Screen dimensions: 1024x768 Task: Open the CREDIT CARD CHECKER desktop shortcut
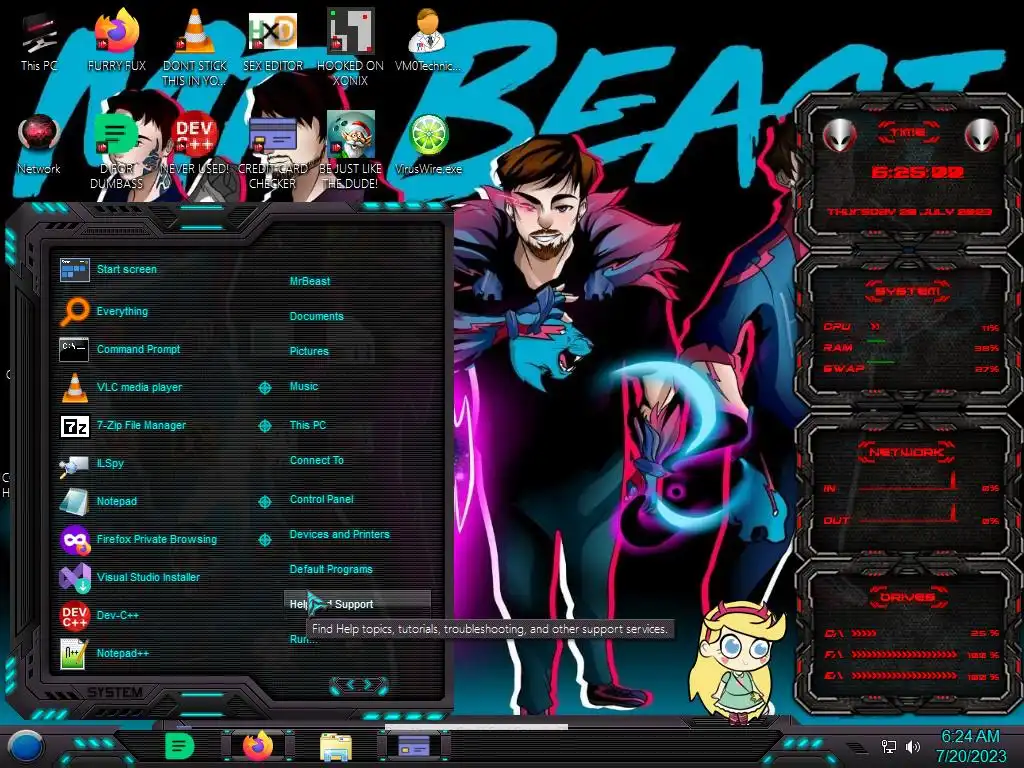coord(272,152)
